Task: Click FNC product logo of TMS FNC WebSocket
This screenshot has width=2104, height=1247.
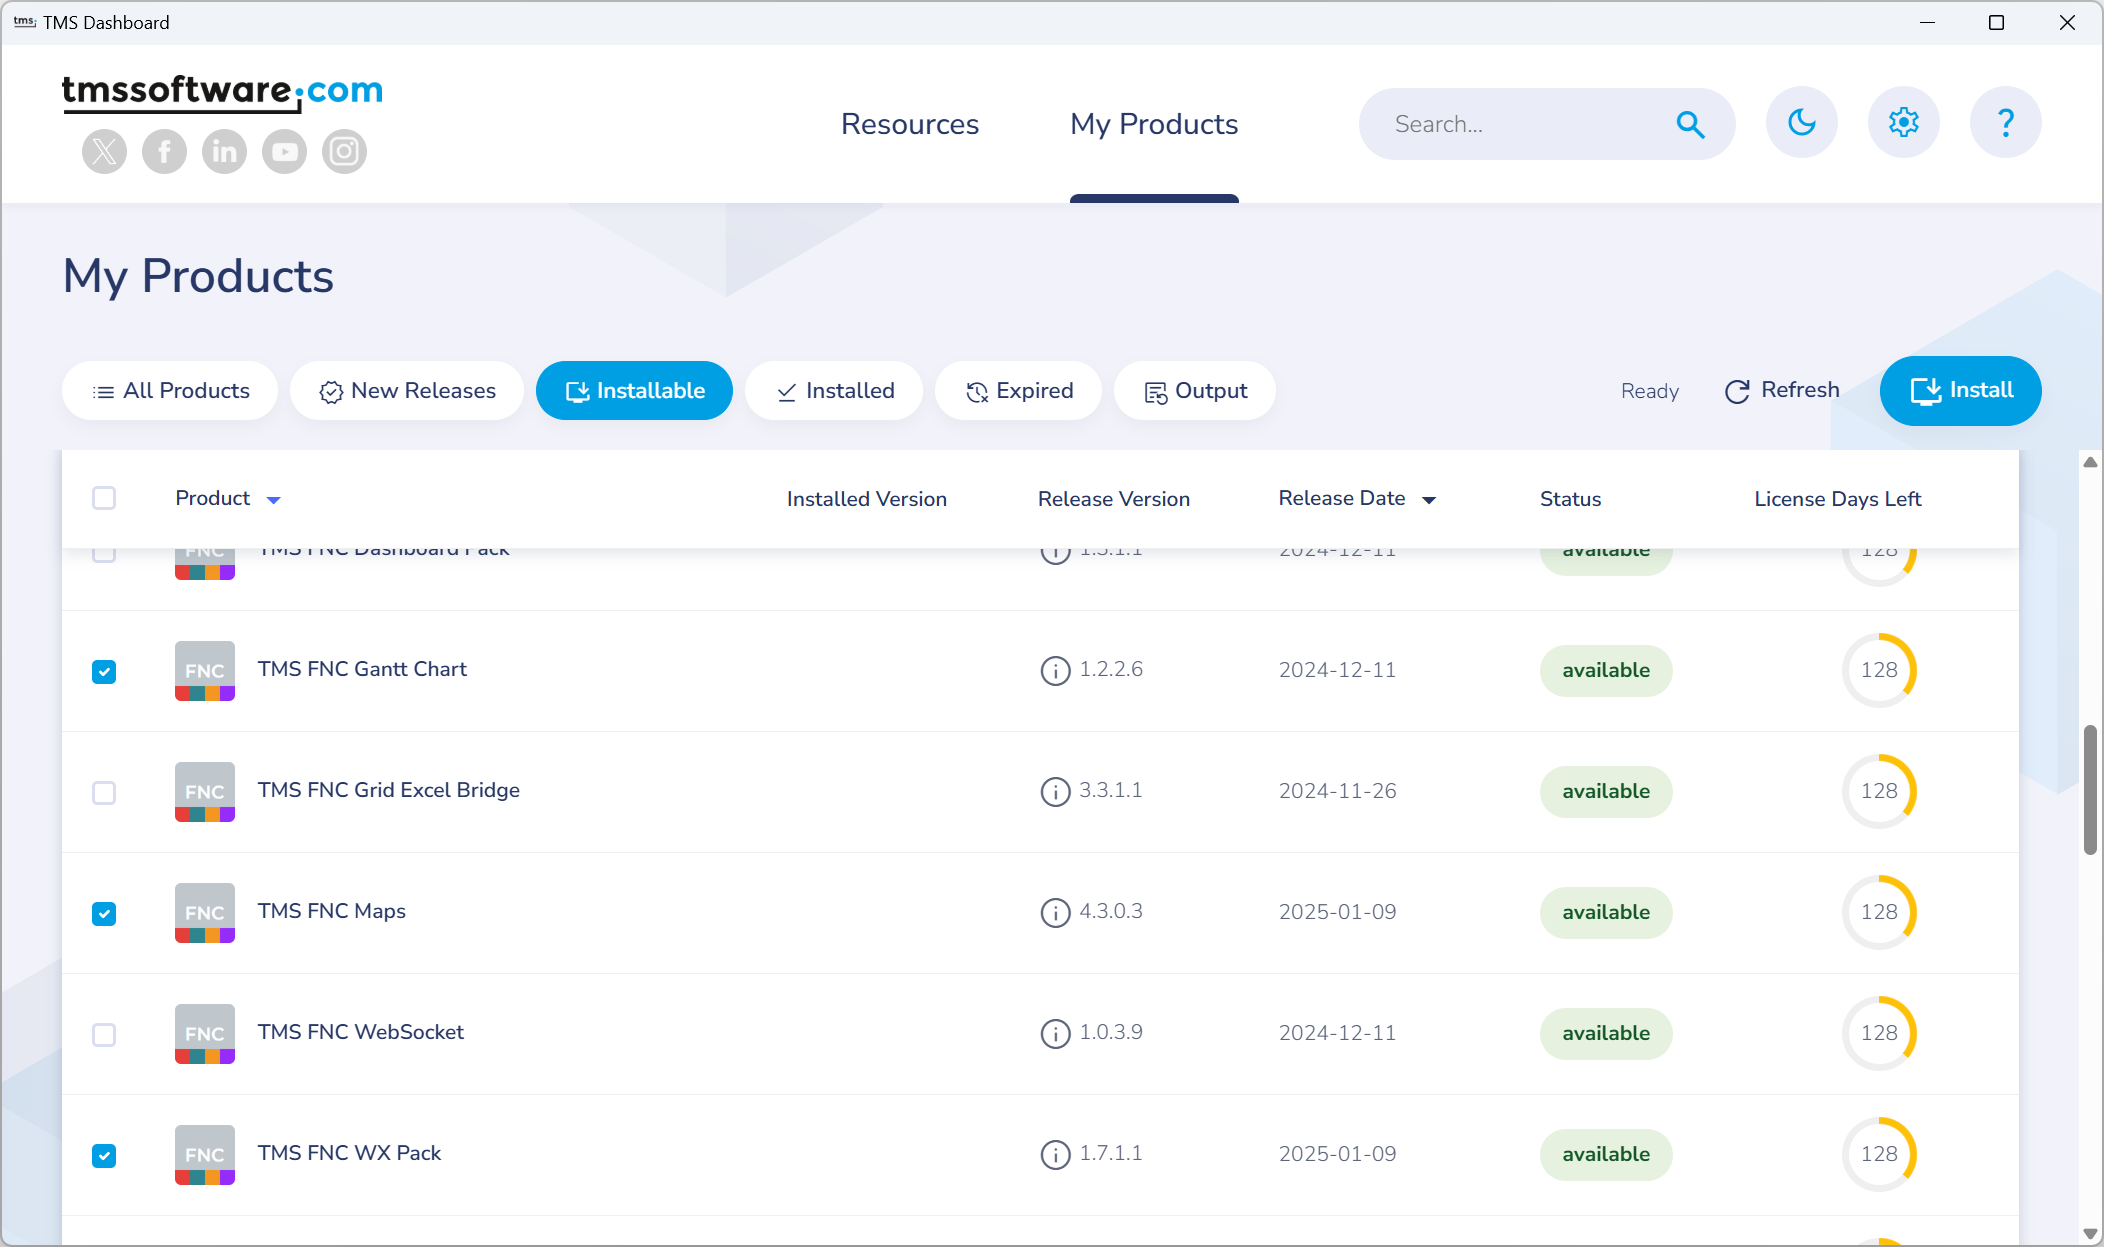Action: (x=205, y=1034)
